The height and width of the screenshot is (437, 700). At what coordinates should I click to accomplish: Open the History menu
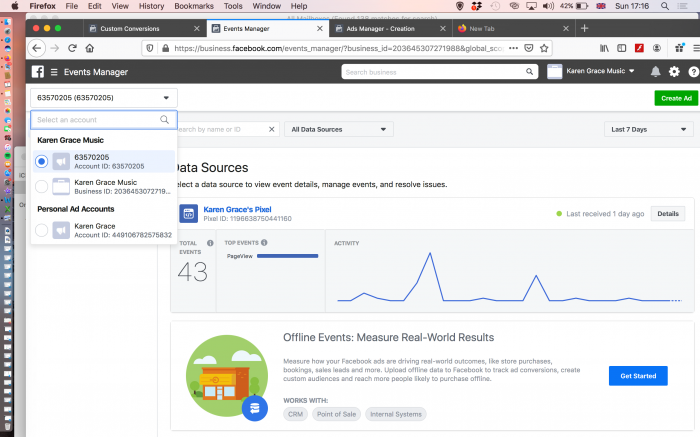pos(151,6)
